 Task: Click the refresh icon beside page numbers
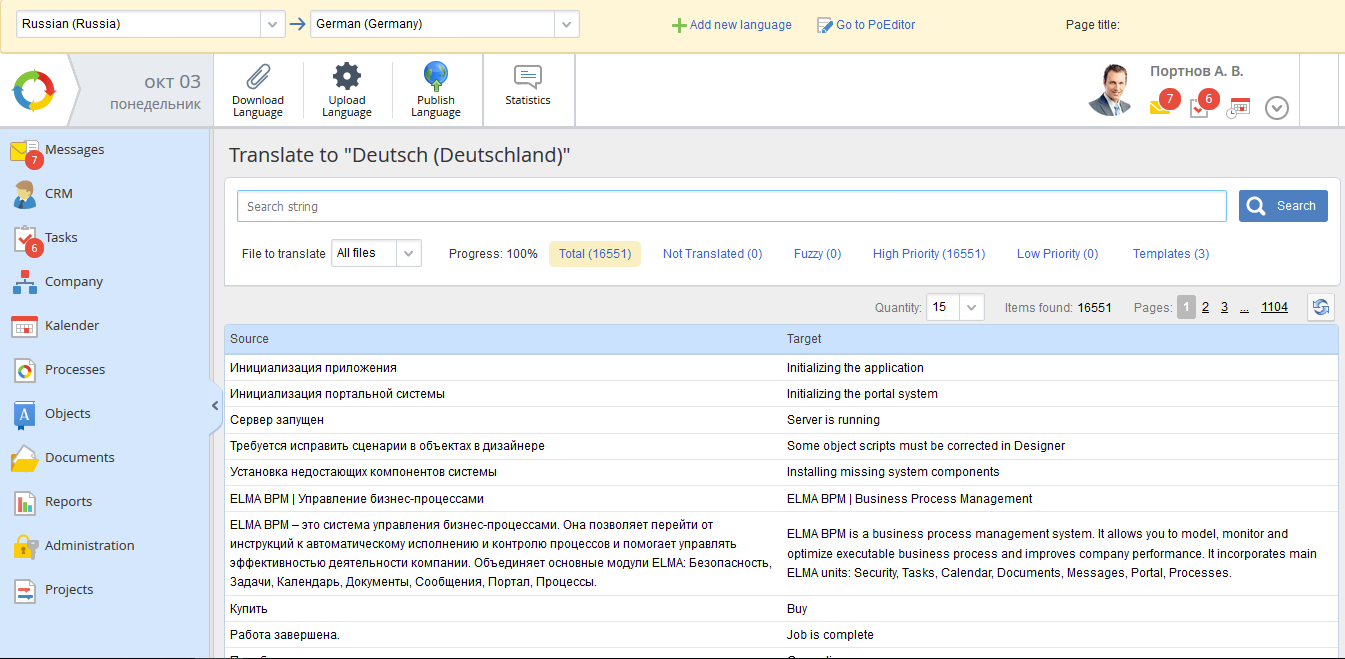pyautogui.click(x=1320, y=308)
